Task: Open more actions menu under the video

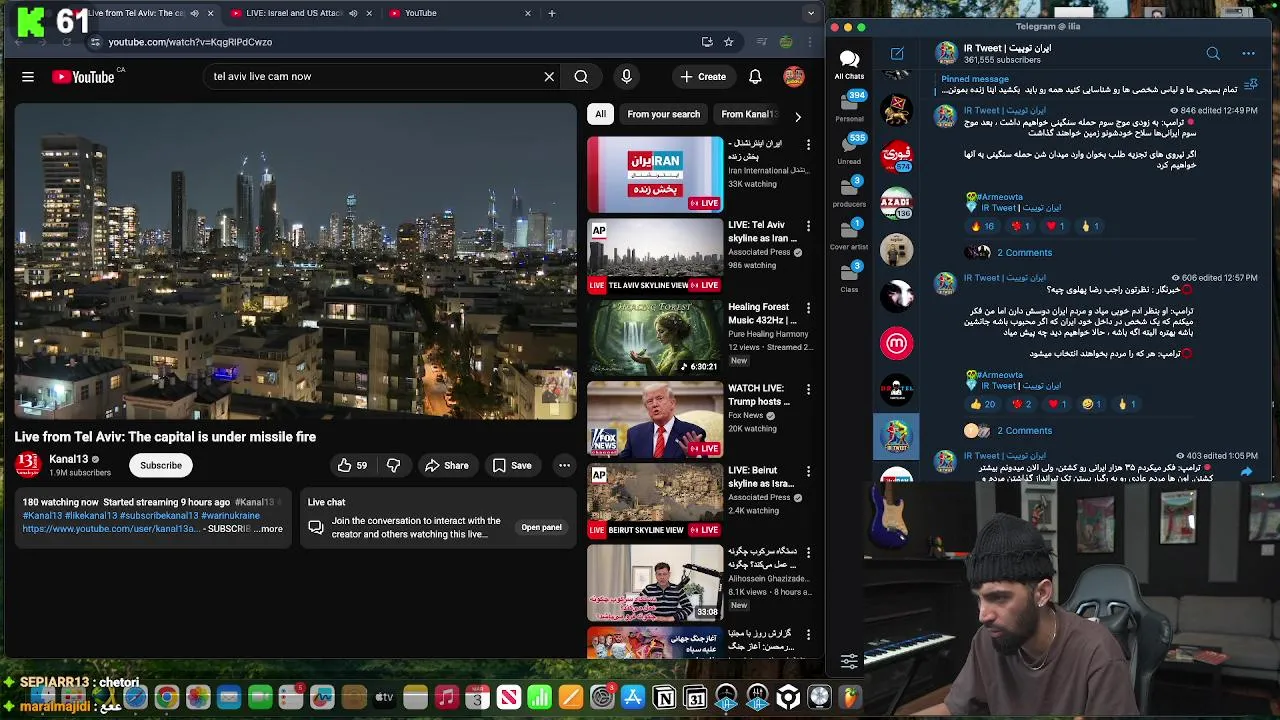Action: [x=564, y=465]
